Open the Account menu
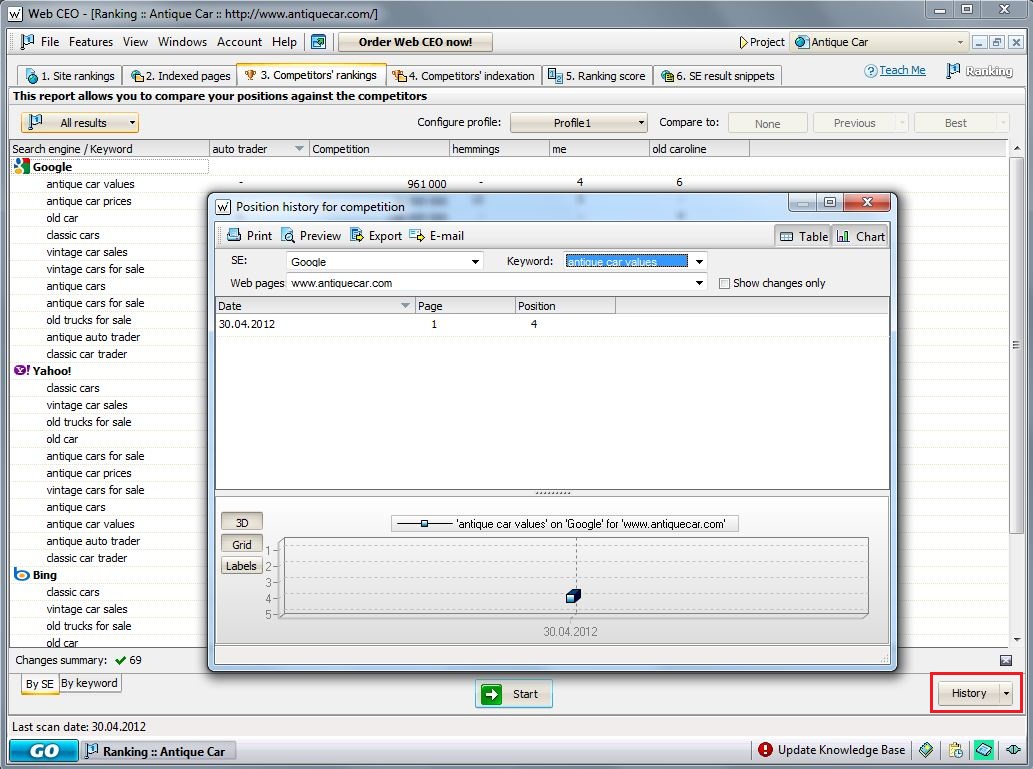 coord(239,42)
